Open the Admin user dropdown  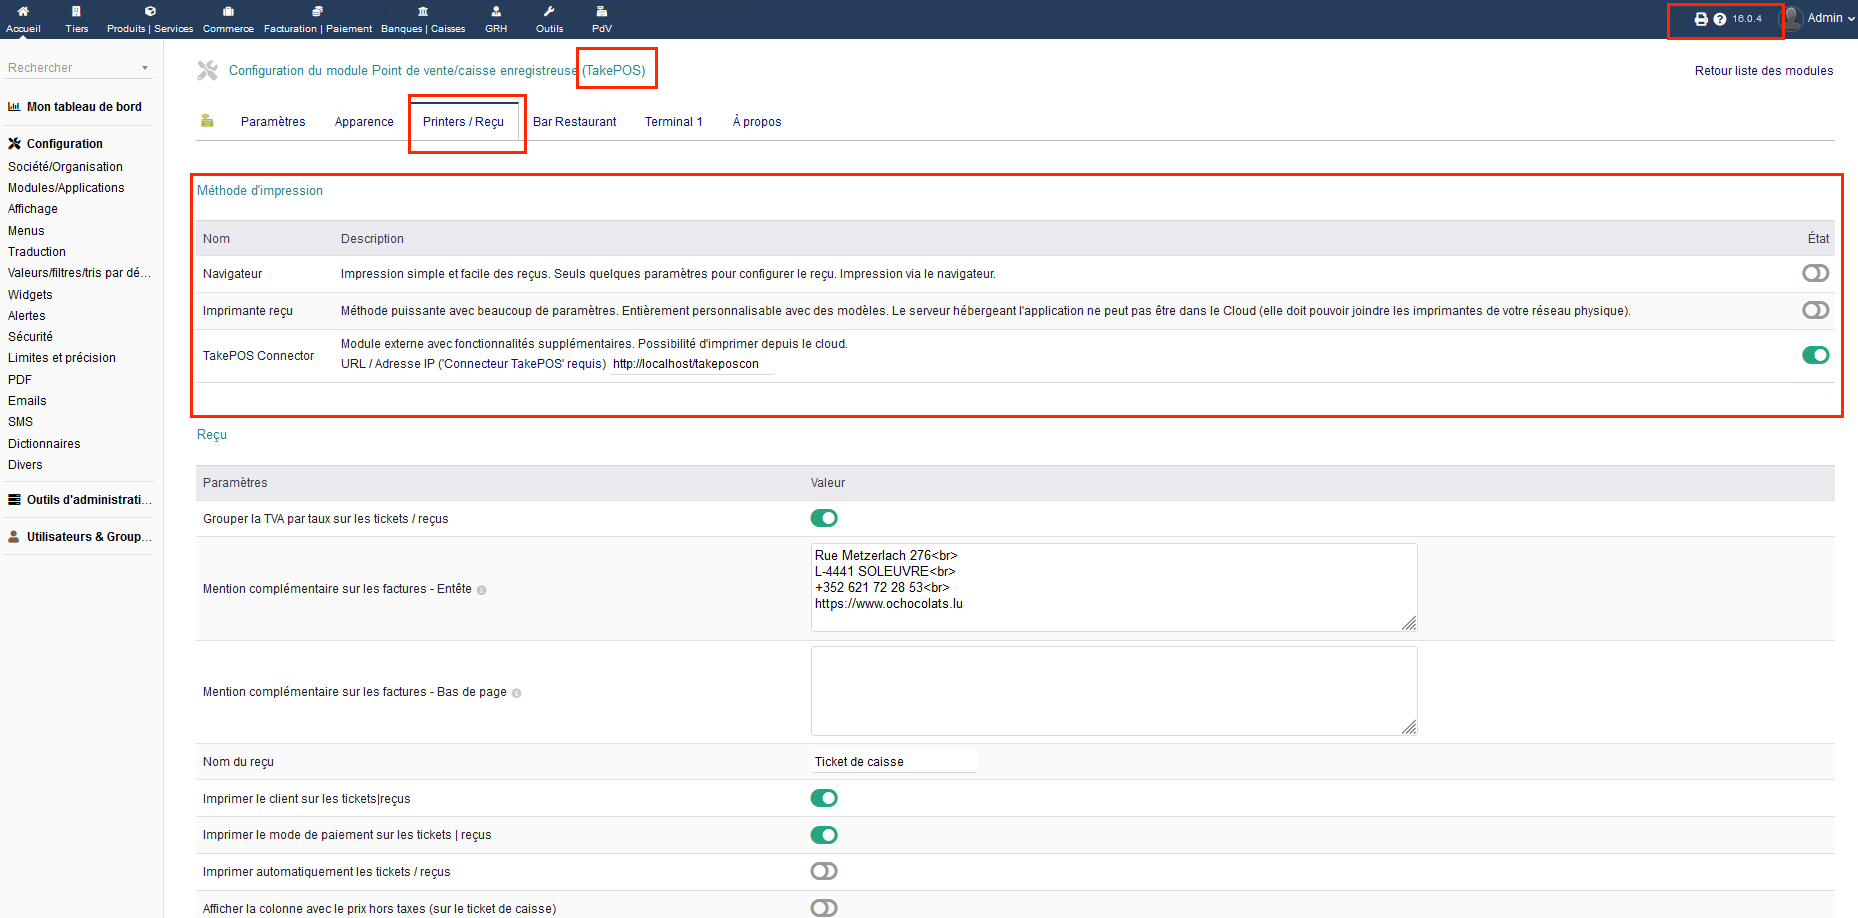pyautogui.click(x=1827, y=17)
